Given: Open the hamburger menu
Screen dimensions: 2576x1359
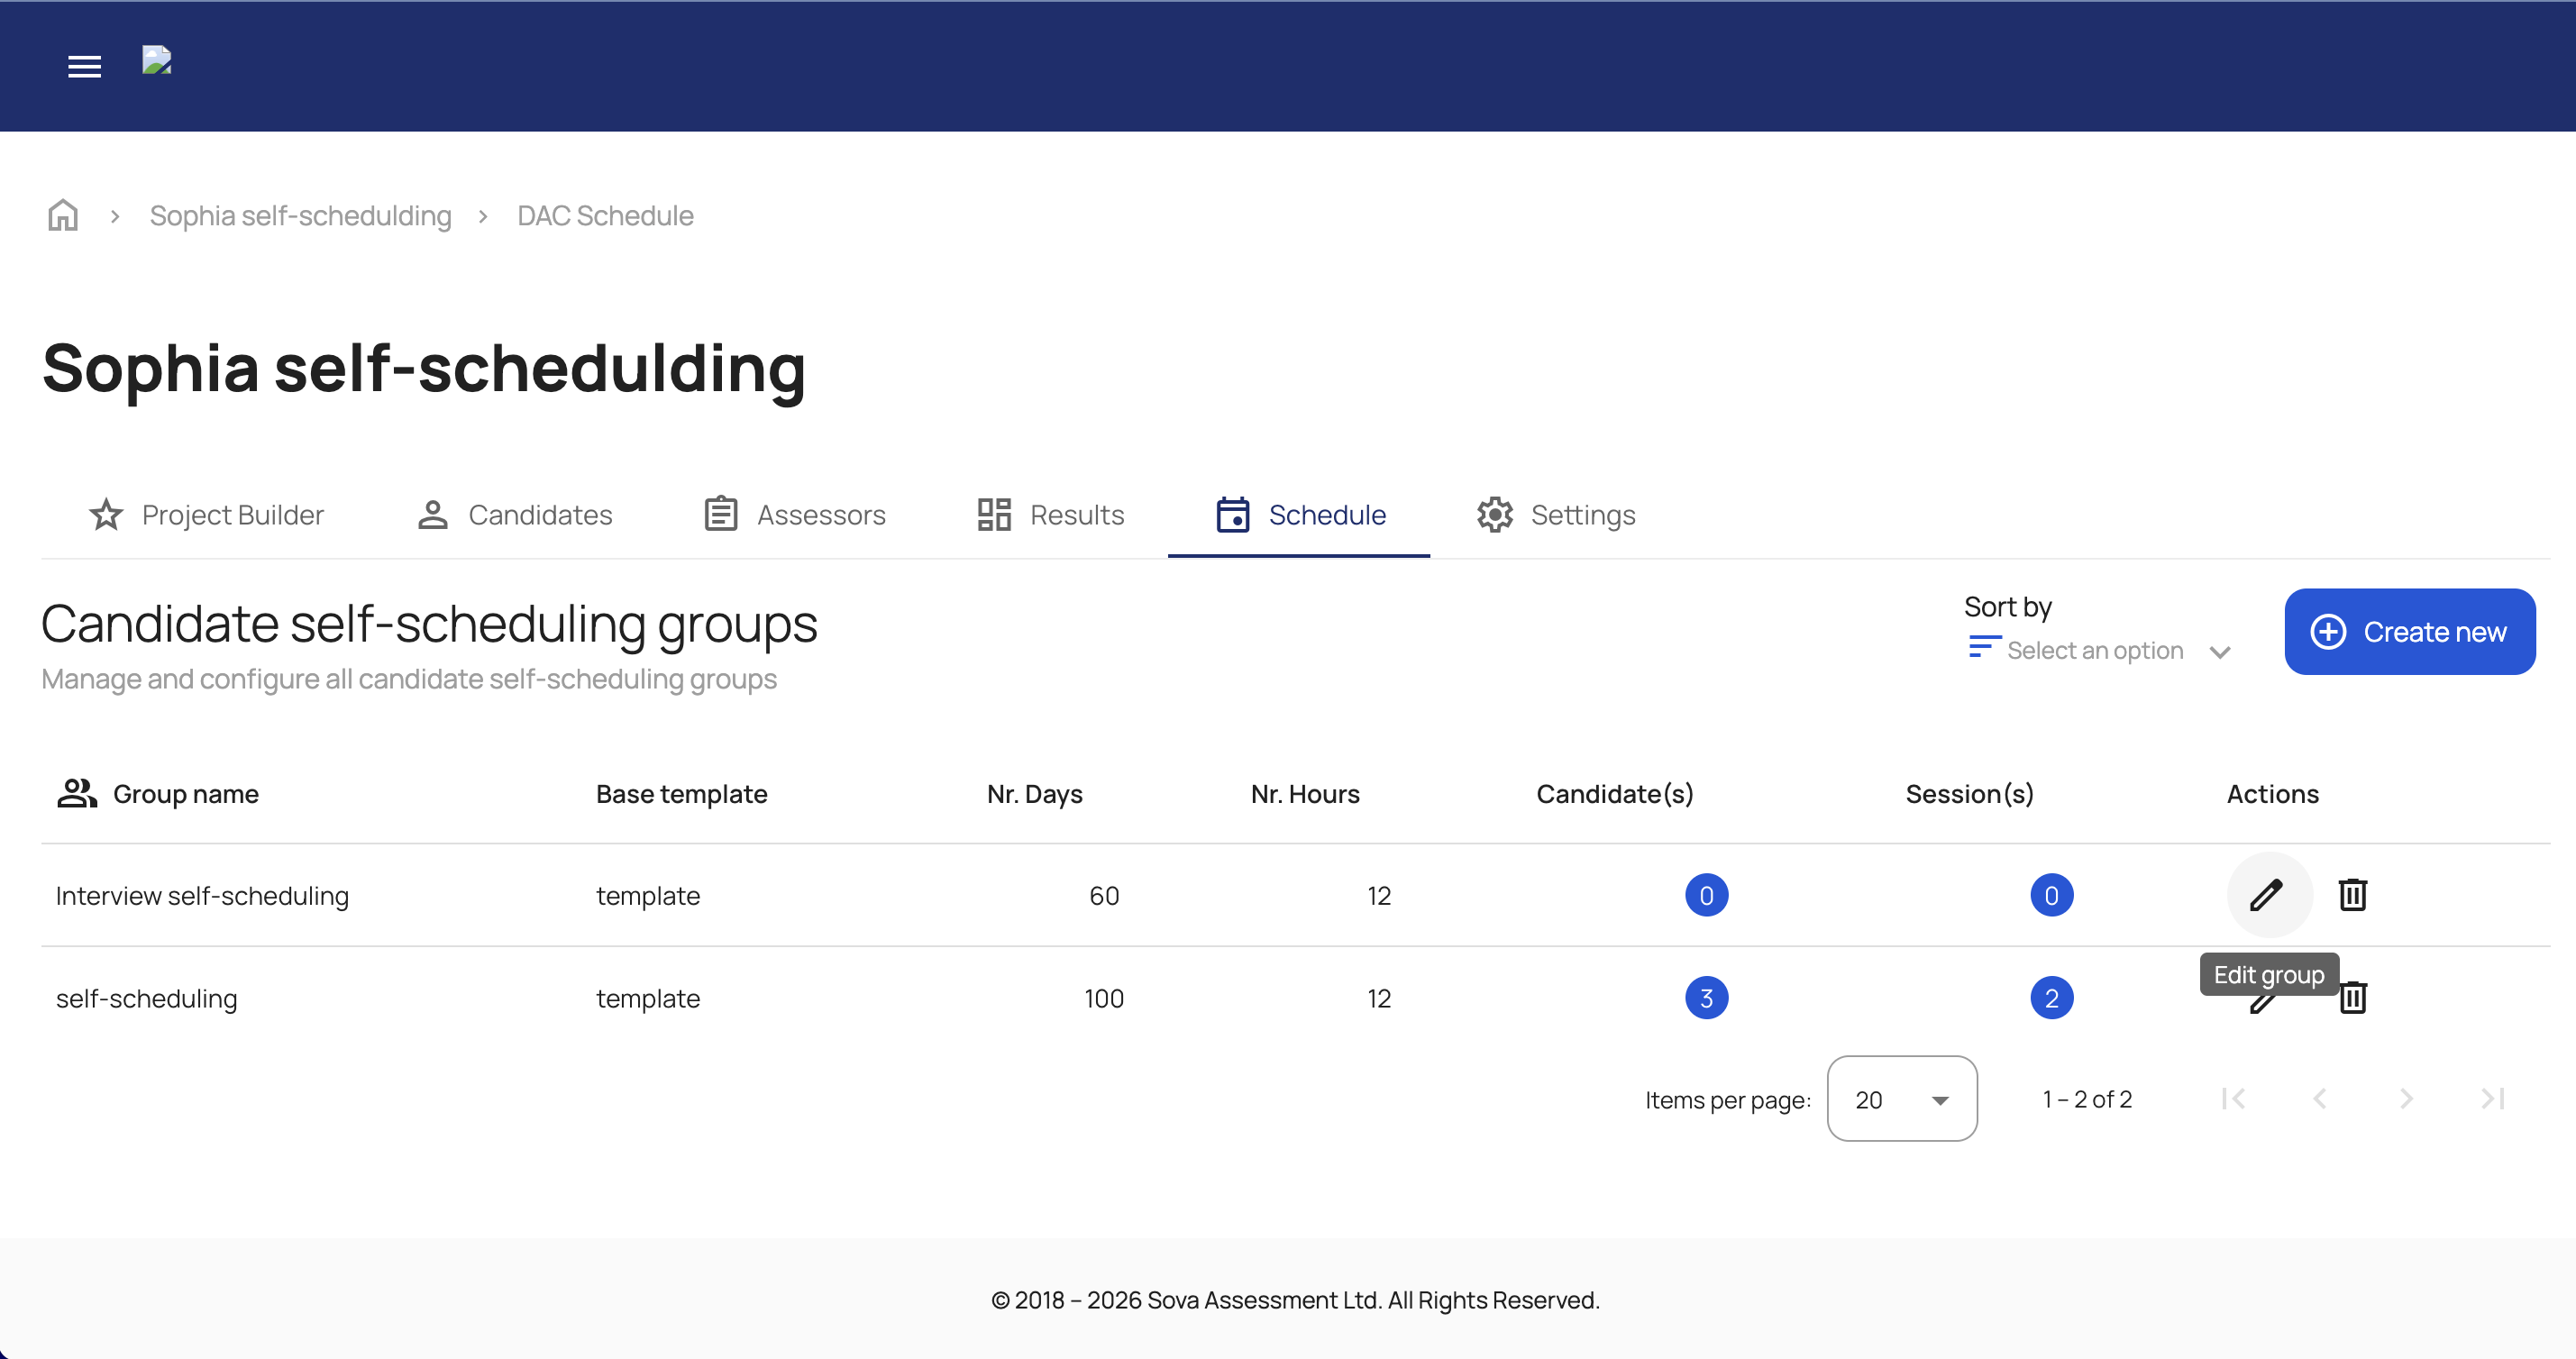Looking at the screenshot, I should [84, 67].
